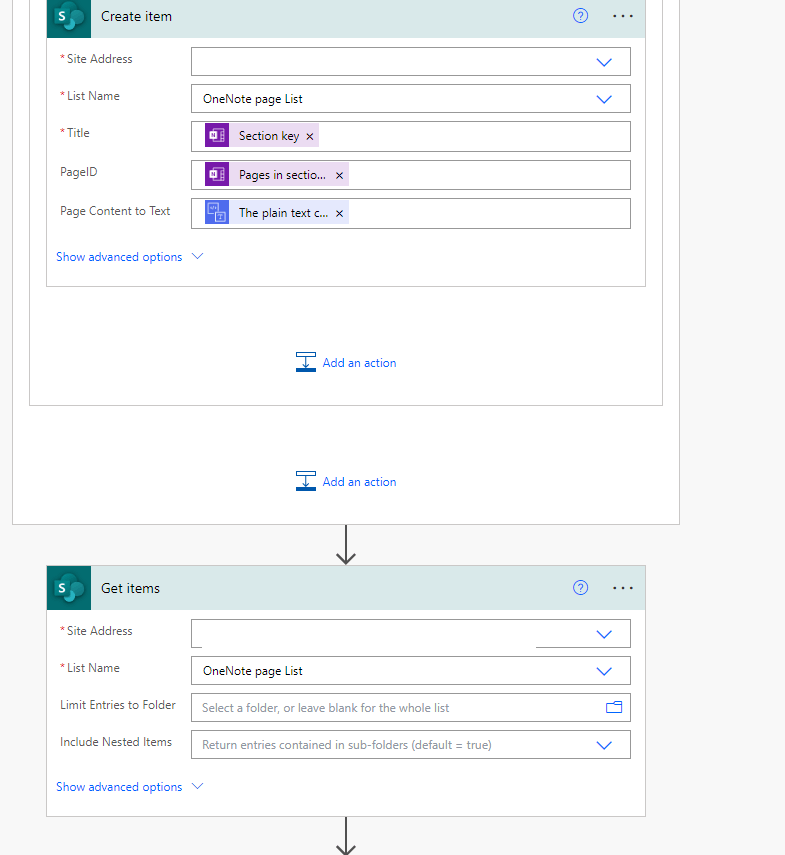Expand Show advanced options on Create item
Viewport: 785px width, 855px height.
coord(118,256)
